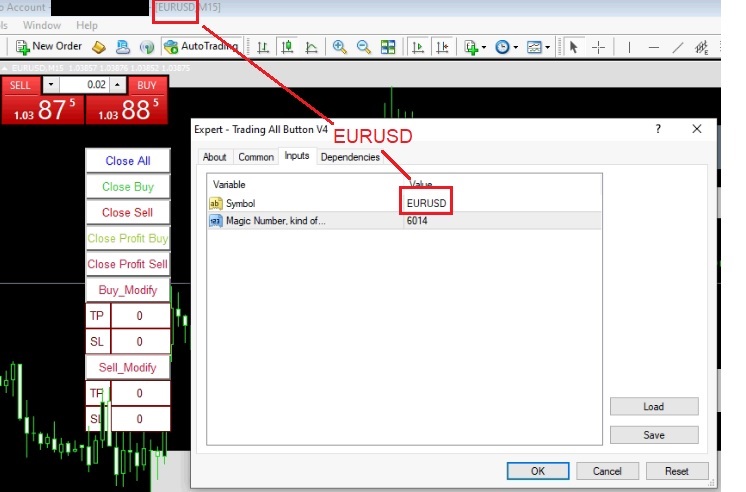Click the Buy_Modify button
The height and width of the screenshot is (492, 746).
tap(128, 290)
